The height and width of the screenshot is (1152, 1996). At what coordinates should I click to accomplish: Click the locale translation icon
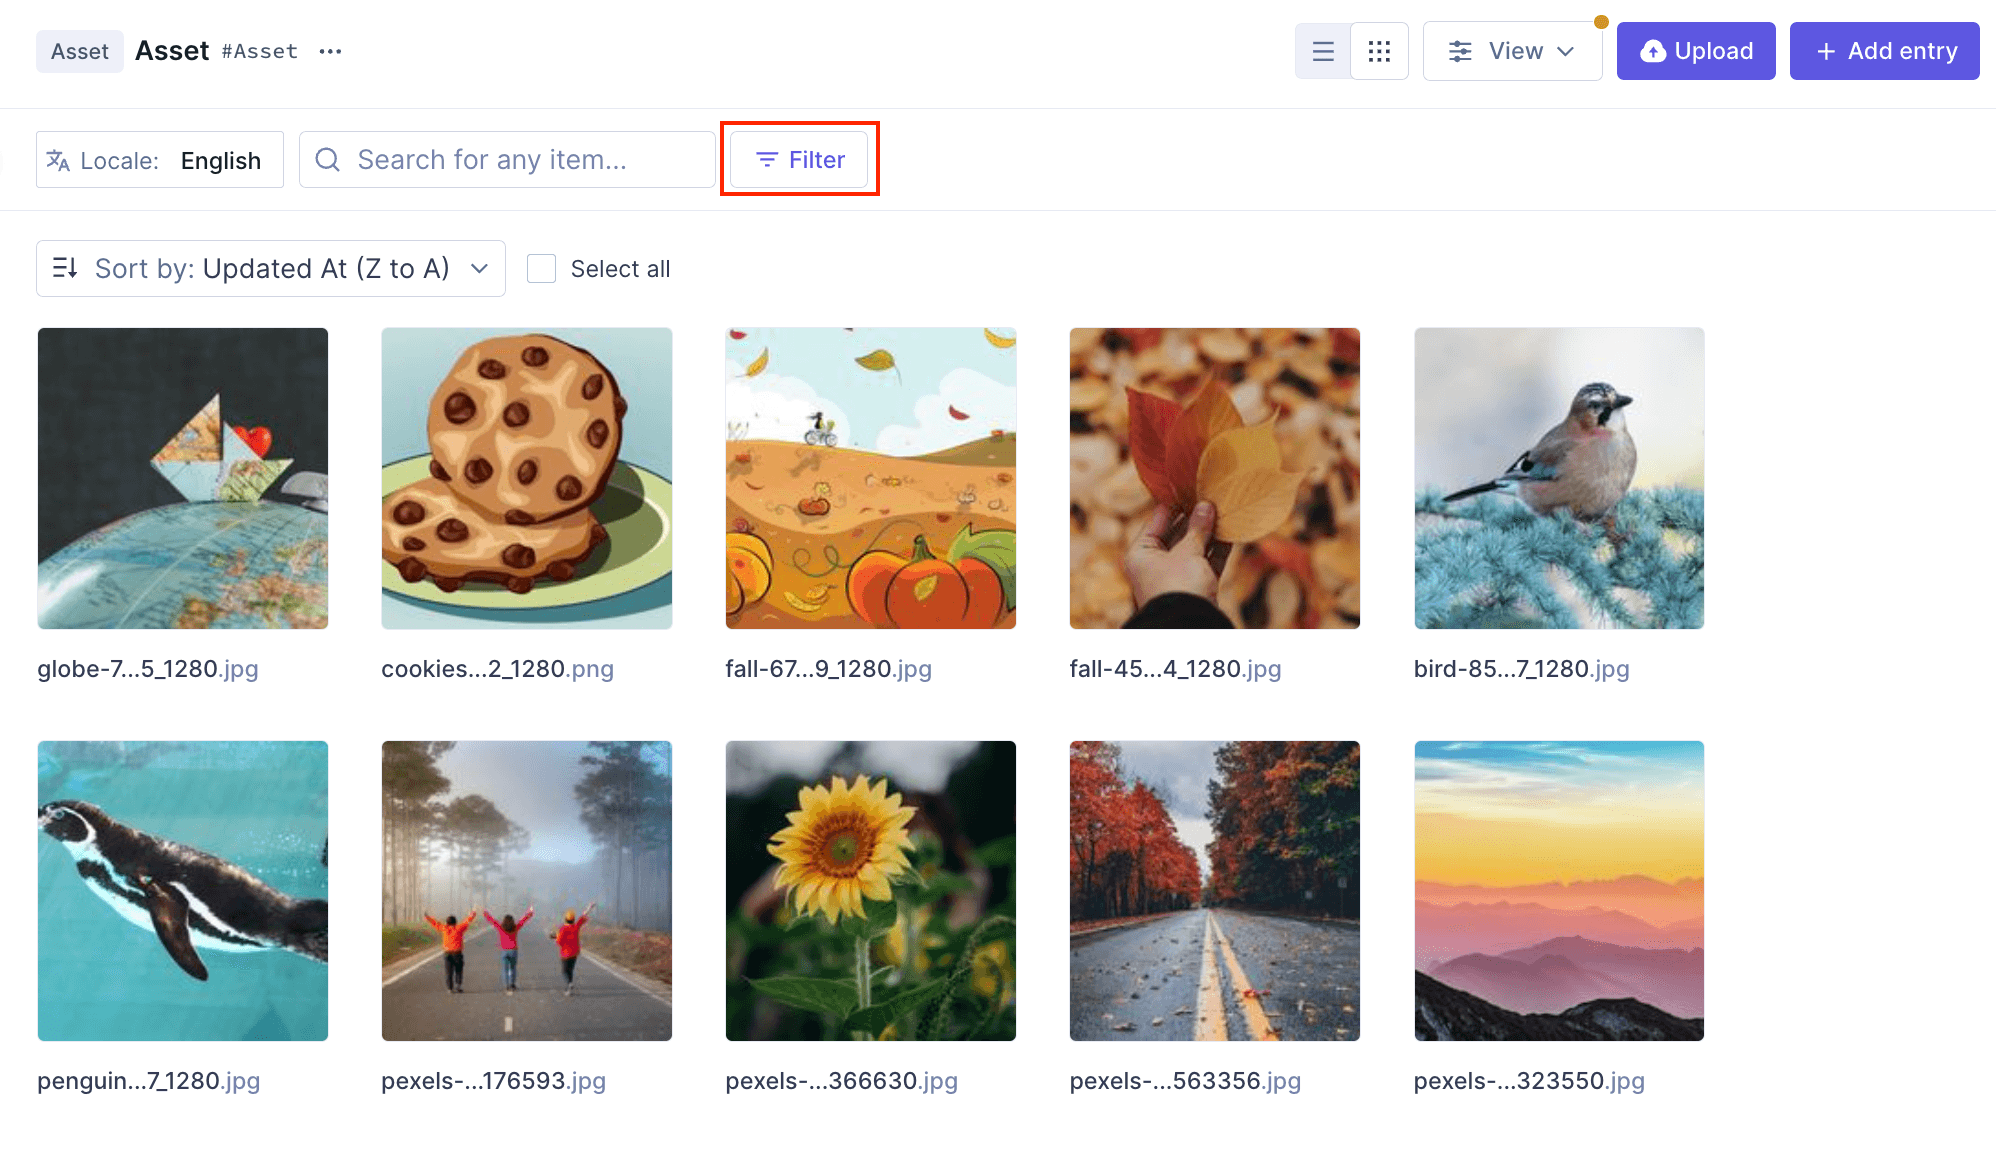57,160
